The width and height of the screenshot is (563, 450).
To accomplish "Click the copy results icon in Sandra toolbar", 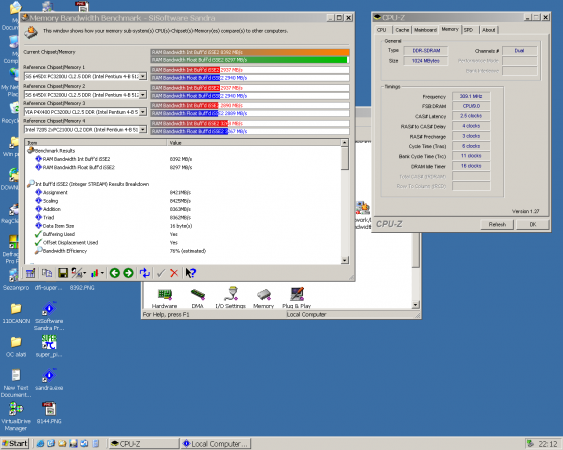I will click(x=47, y=273).
